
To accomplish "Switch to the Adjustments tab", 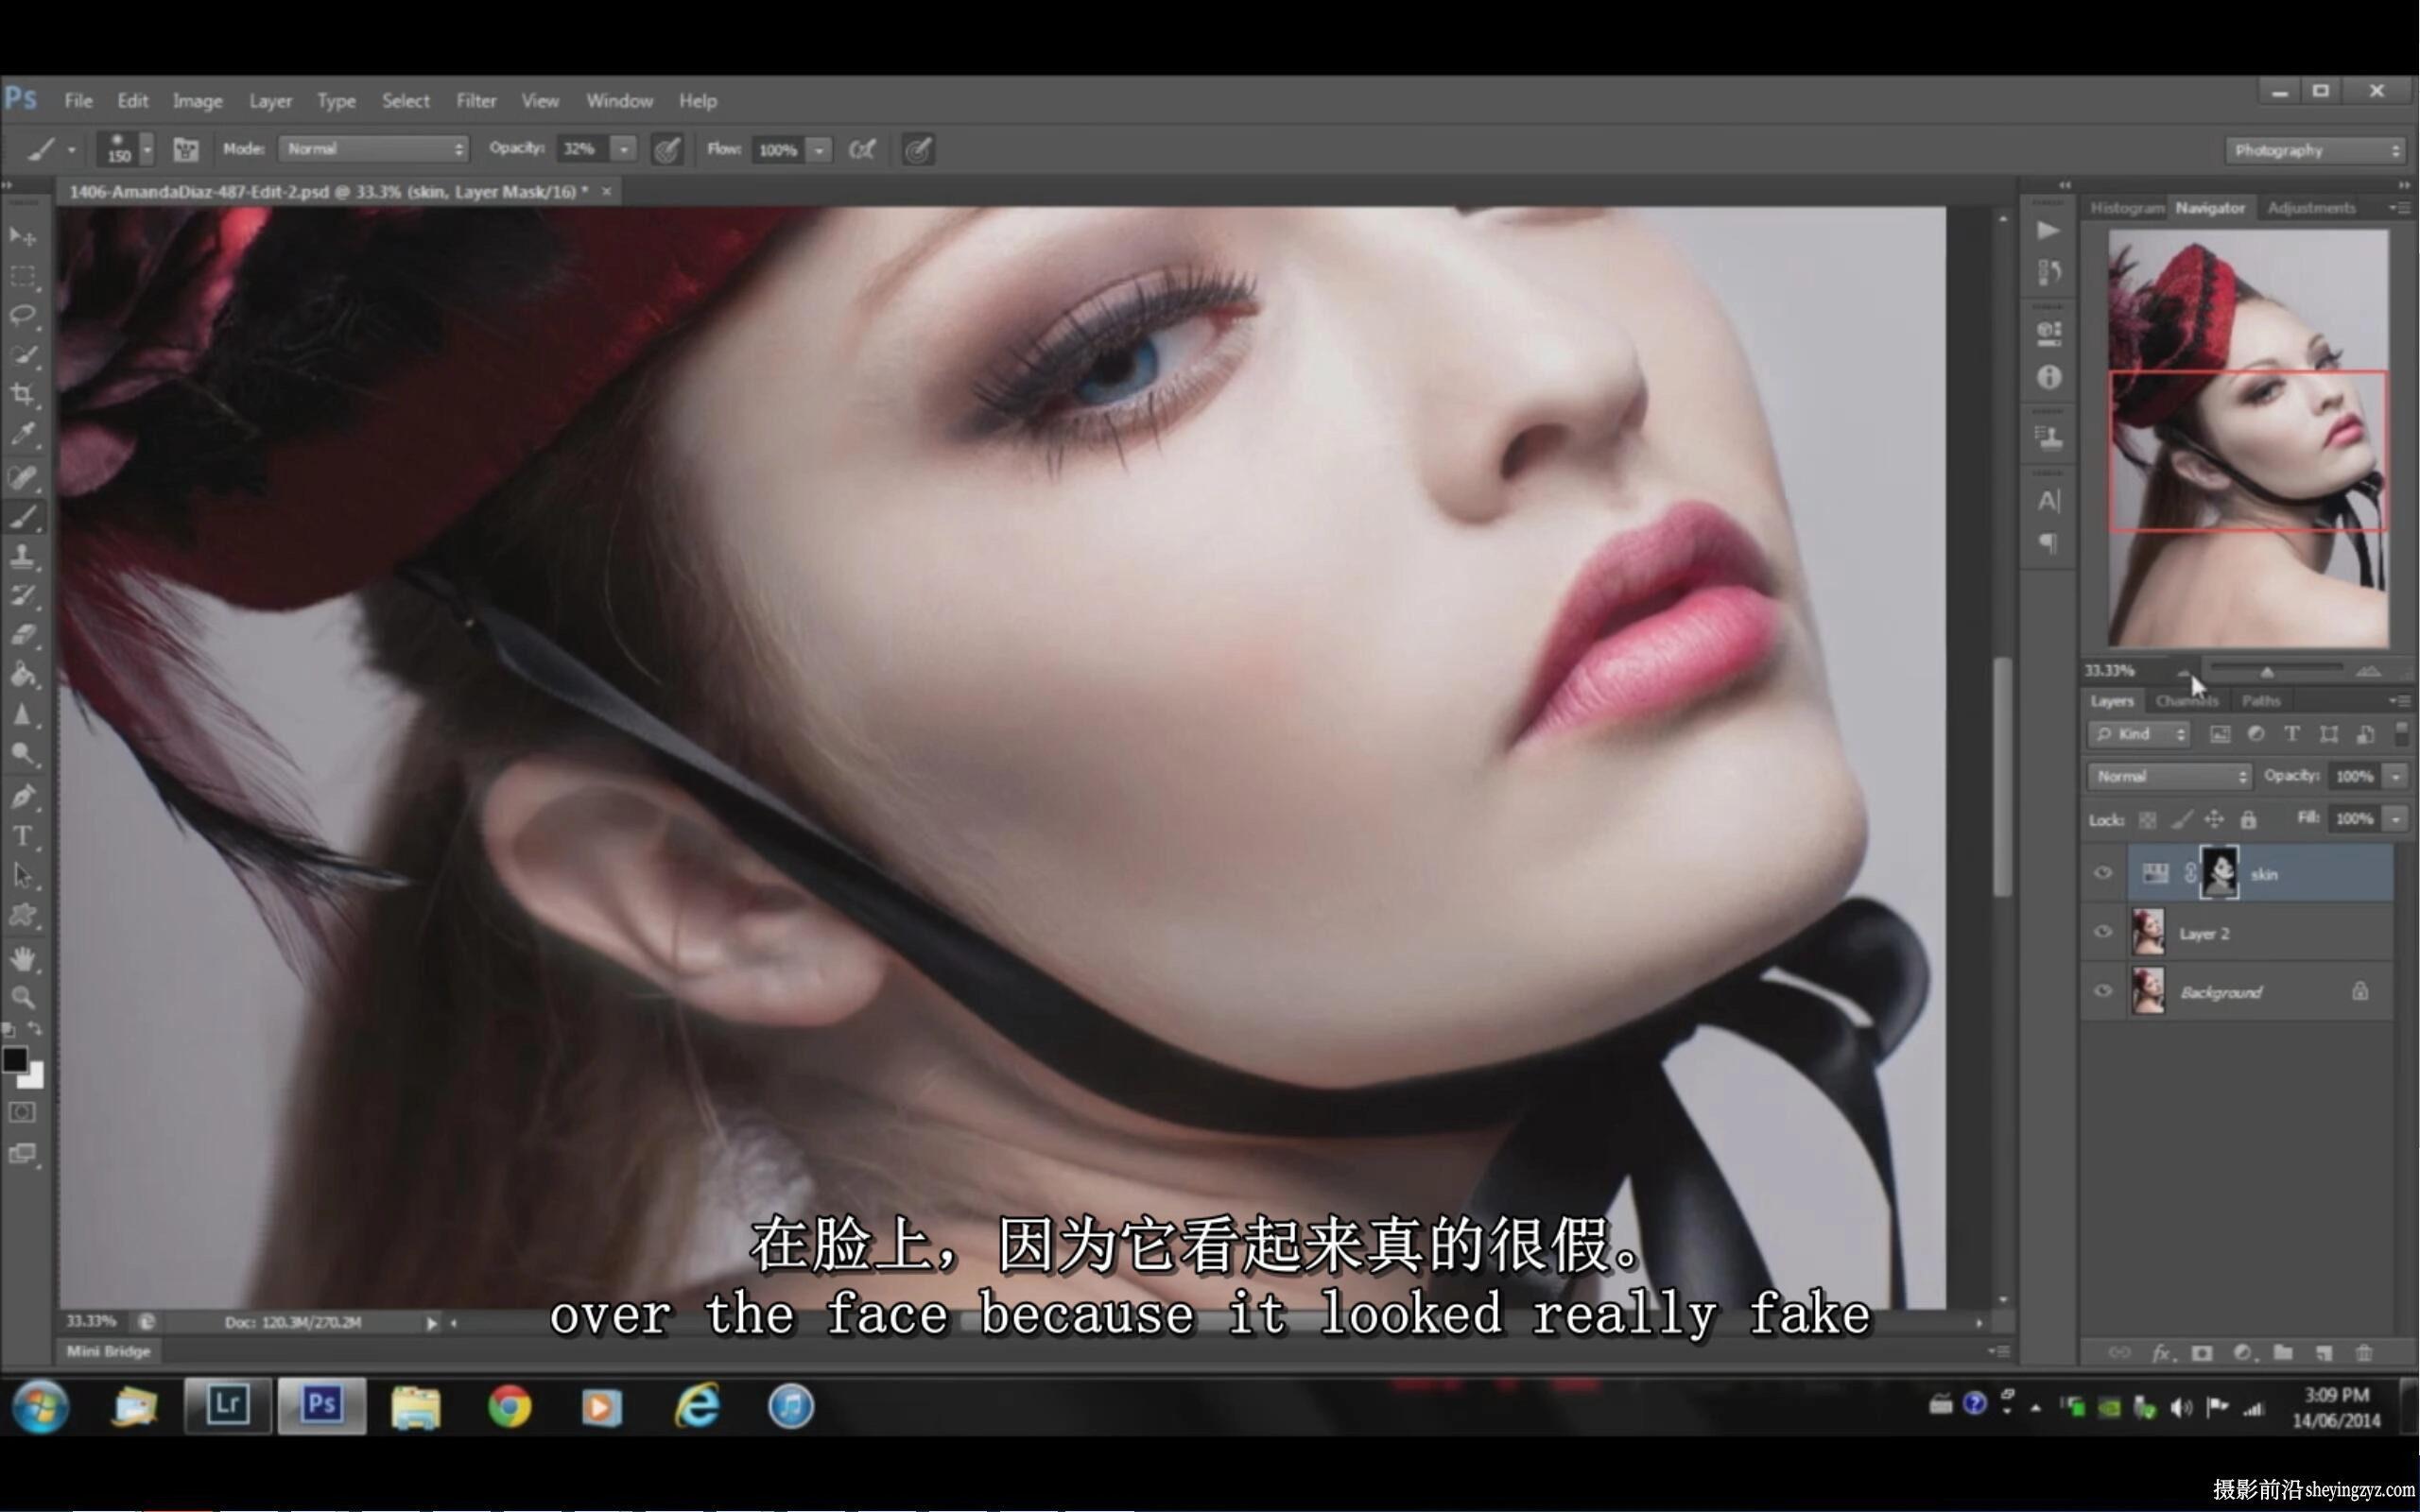I will tap(2311, 208).
